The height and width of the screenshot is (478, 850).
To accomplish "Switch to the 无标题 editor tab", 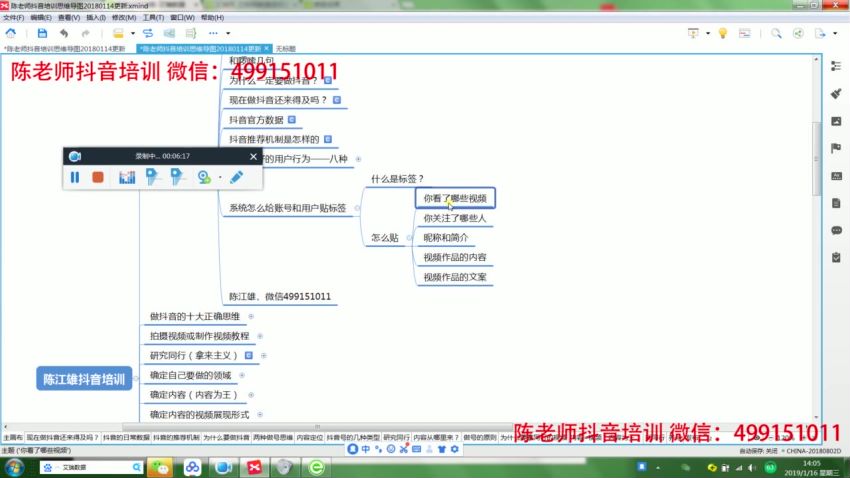I will [x=286, y=49].
